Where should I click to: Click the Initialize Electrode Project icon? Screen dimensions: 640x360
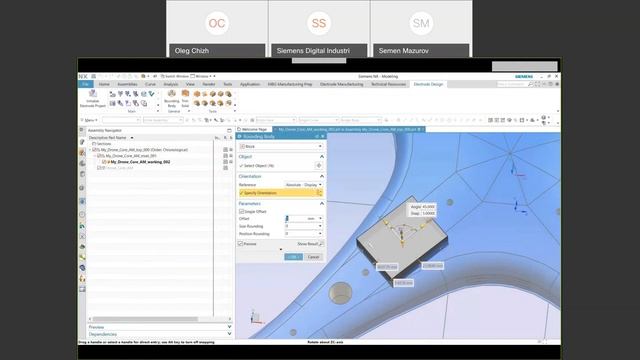point(93,94)
